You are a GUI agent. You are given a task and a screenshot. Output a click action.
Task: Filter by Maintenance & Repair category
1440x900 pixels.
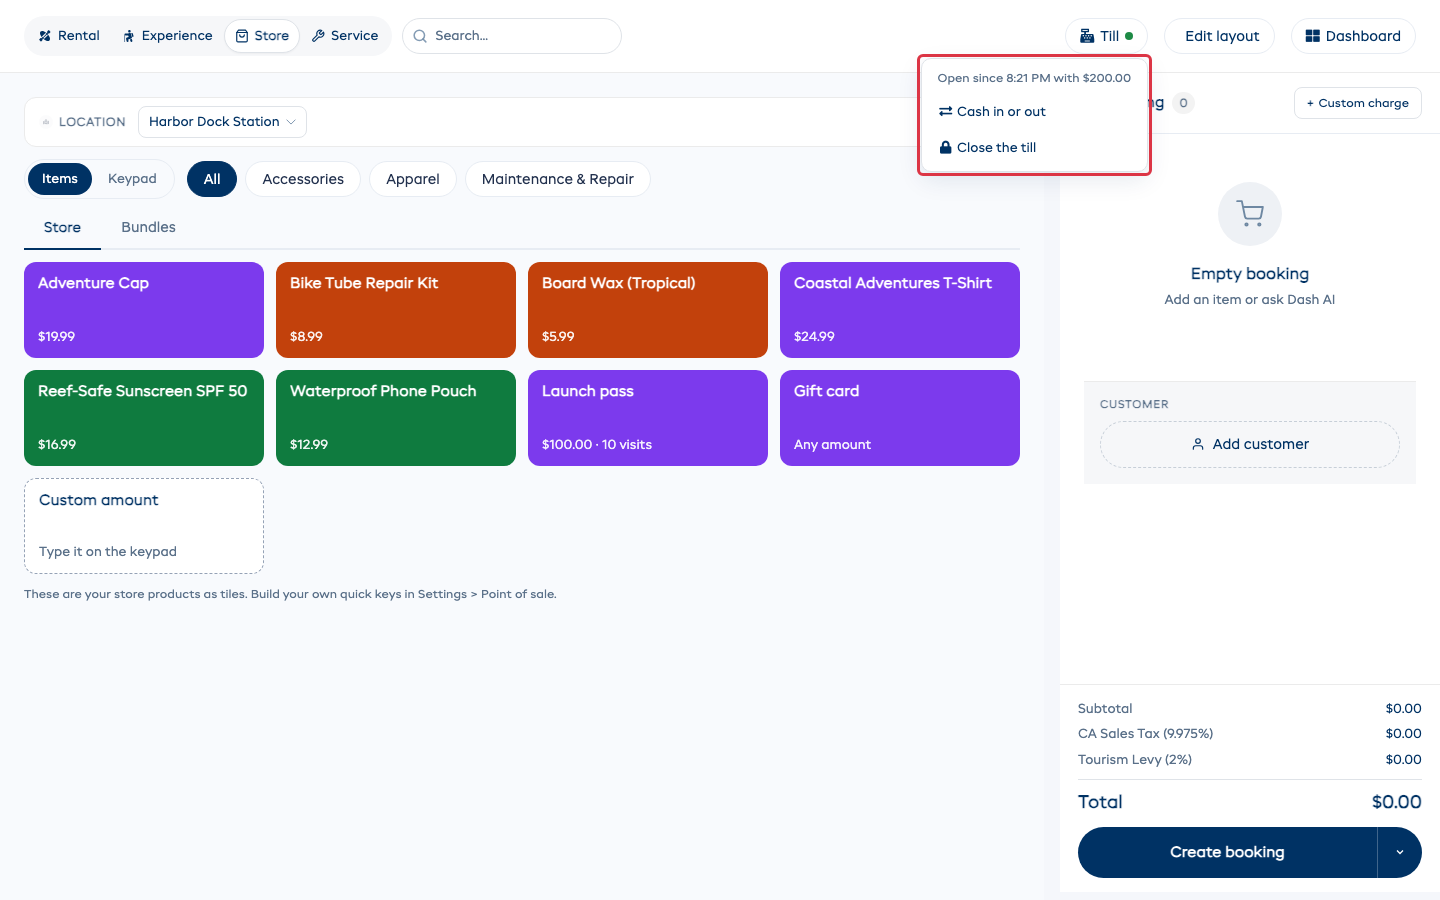click(x=558, y=179)
